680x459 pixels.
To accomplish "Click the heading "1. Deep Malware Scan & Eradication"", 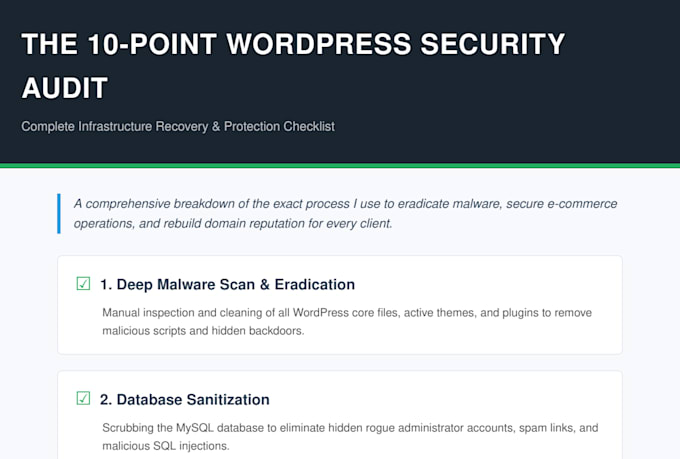I will click(x=227, y=284).
